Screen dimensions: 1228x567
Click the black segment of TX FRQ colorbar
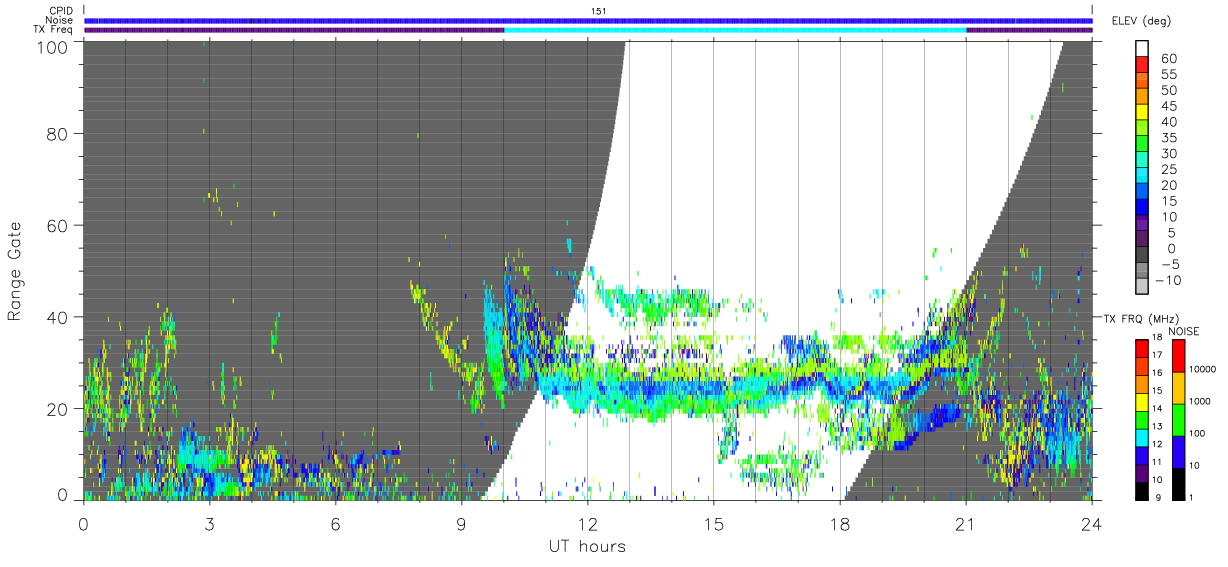point(1142,489)
